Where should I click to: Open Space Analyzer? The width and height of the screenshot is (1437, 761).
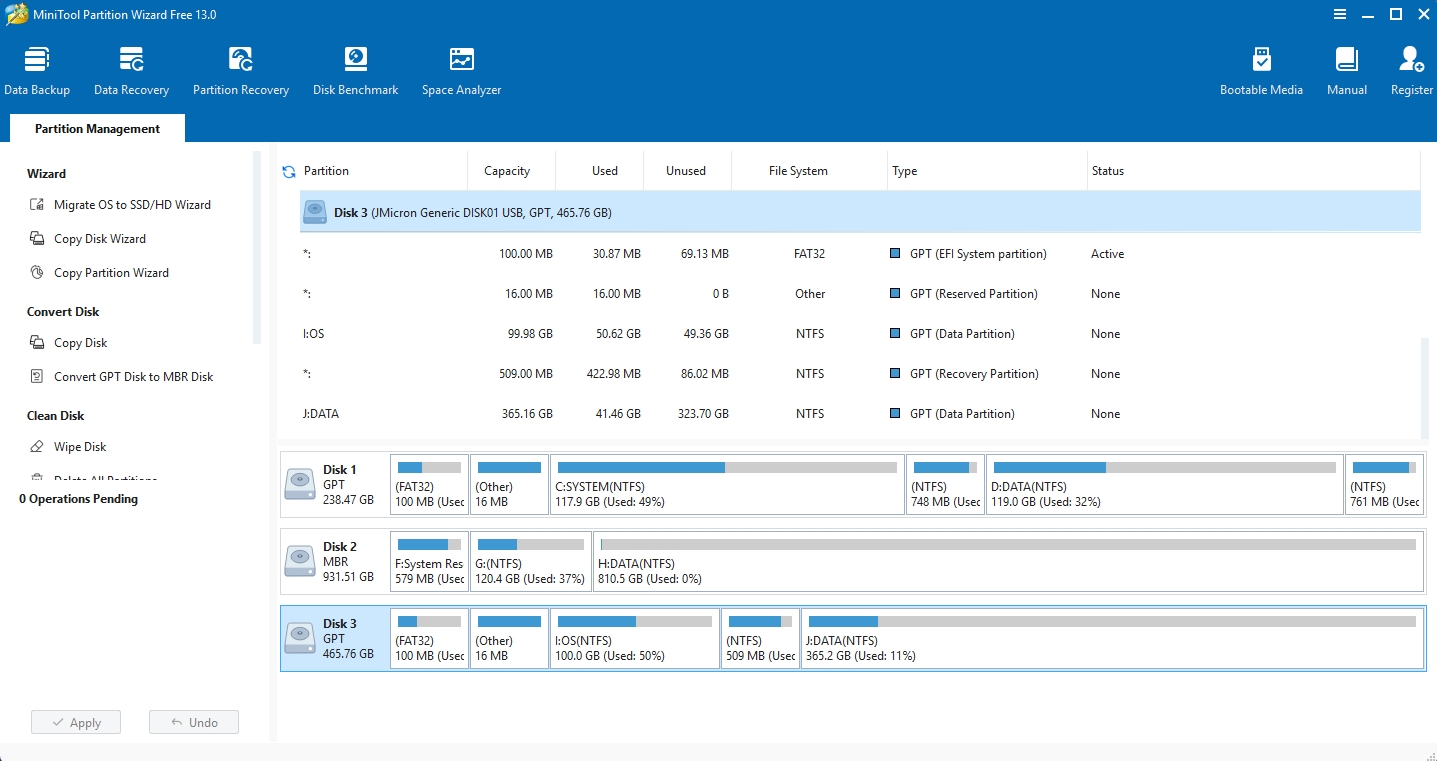pos(461,71)
